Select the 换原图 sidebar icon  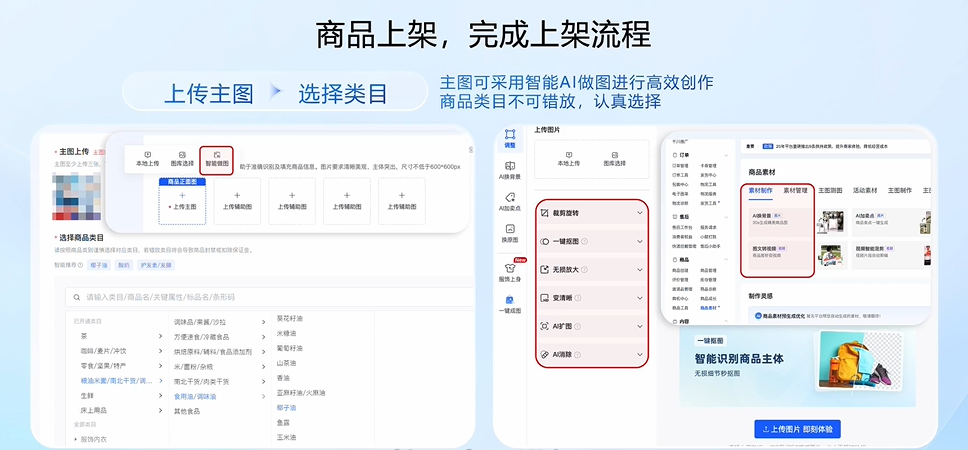510,233
